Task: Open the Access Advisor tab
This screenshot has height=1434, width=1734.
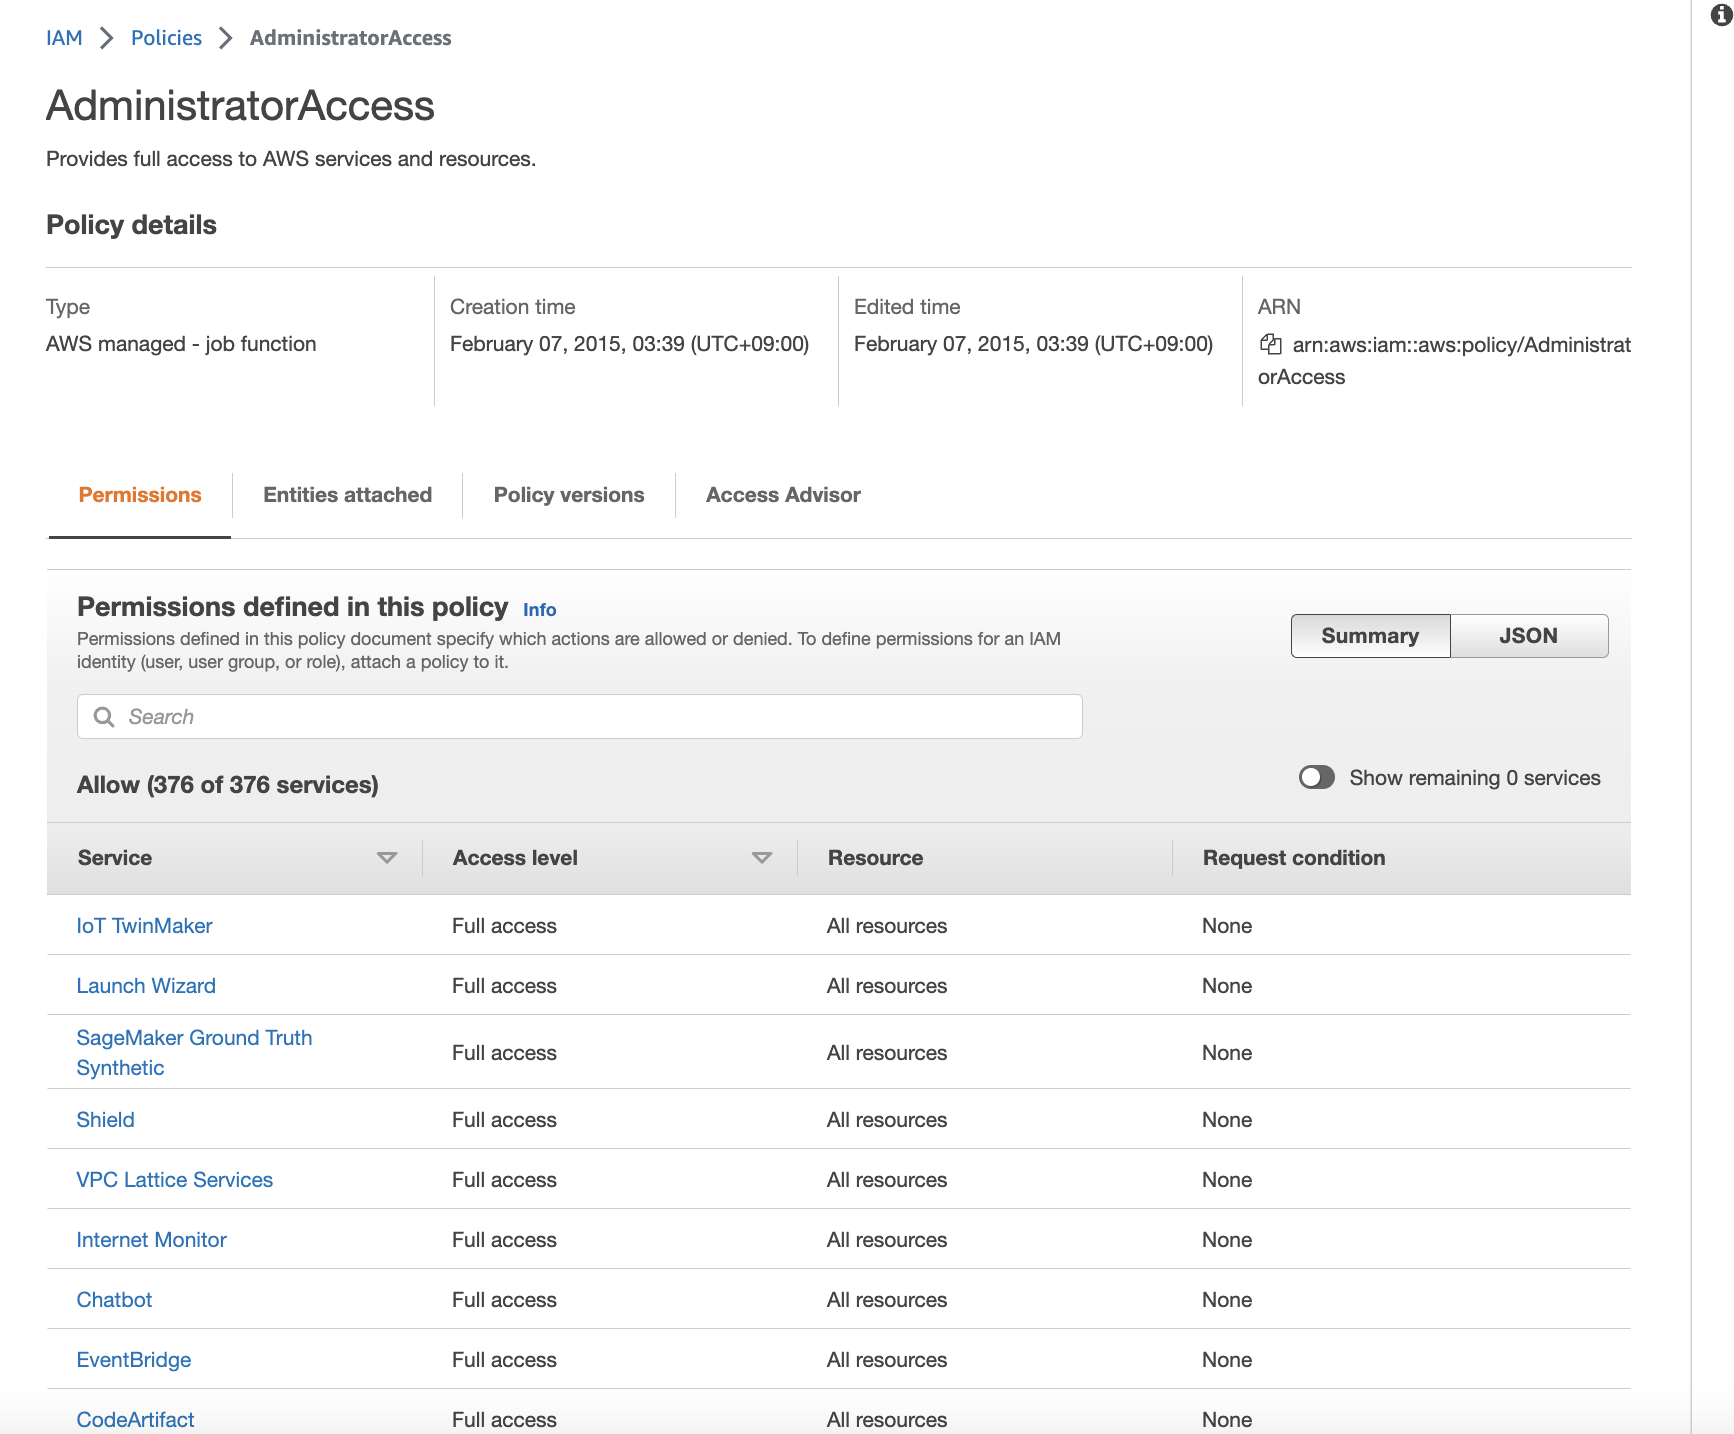Action: click(x=783, y=495)
